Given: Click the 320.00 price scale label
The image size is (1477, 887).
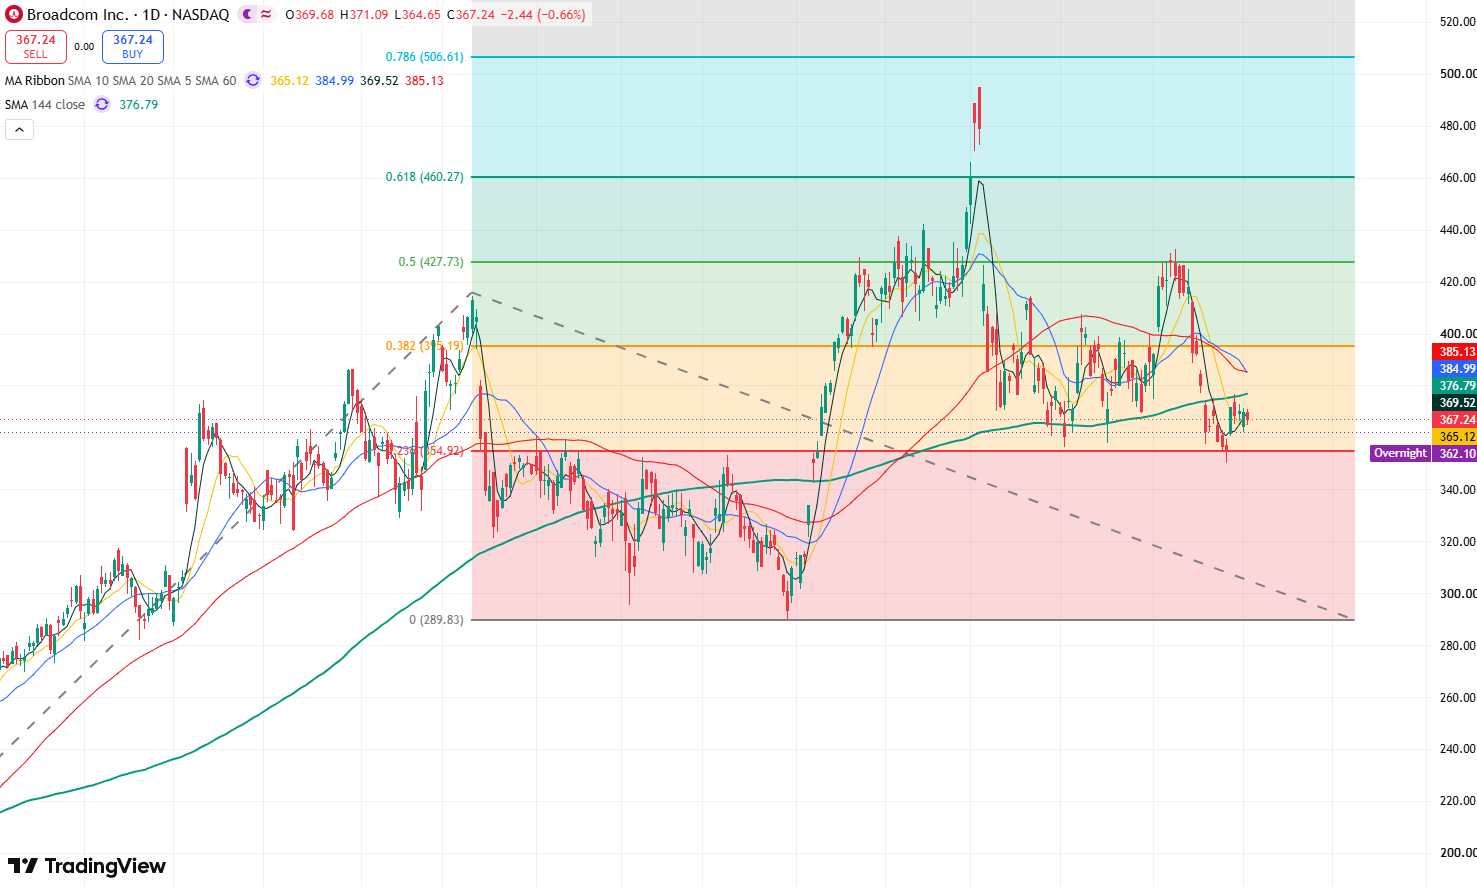Looking at the screenshot, I should [1457, 542].
